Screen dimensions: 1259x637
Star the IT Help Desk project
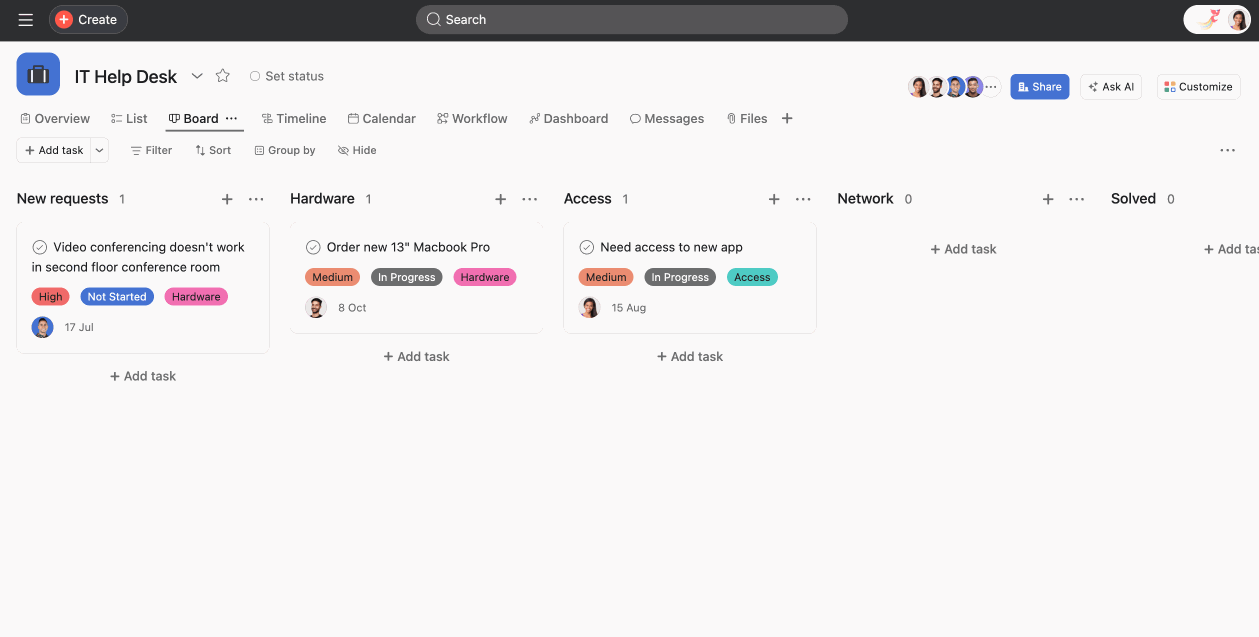point(222,75)
